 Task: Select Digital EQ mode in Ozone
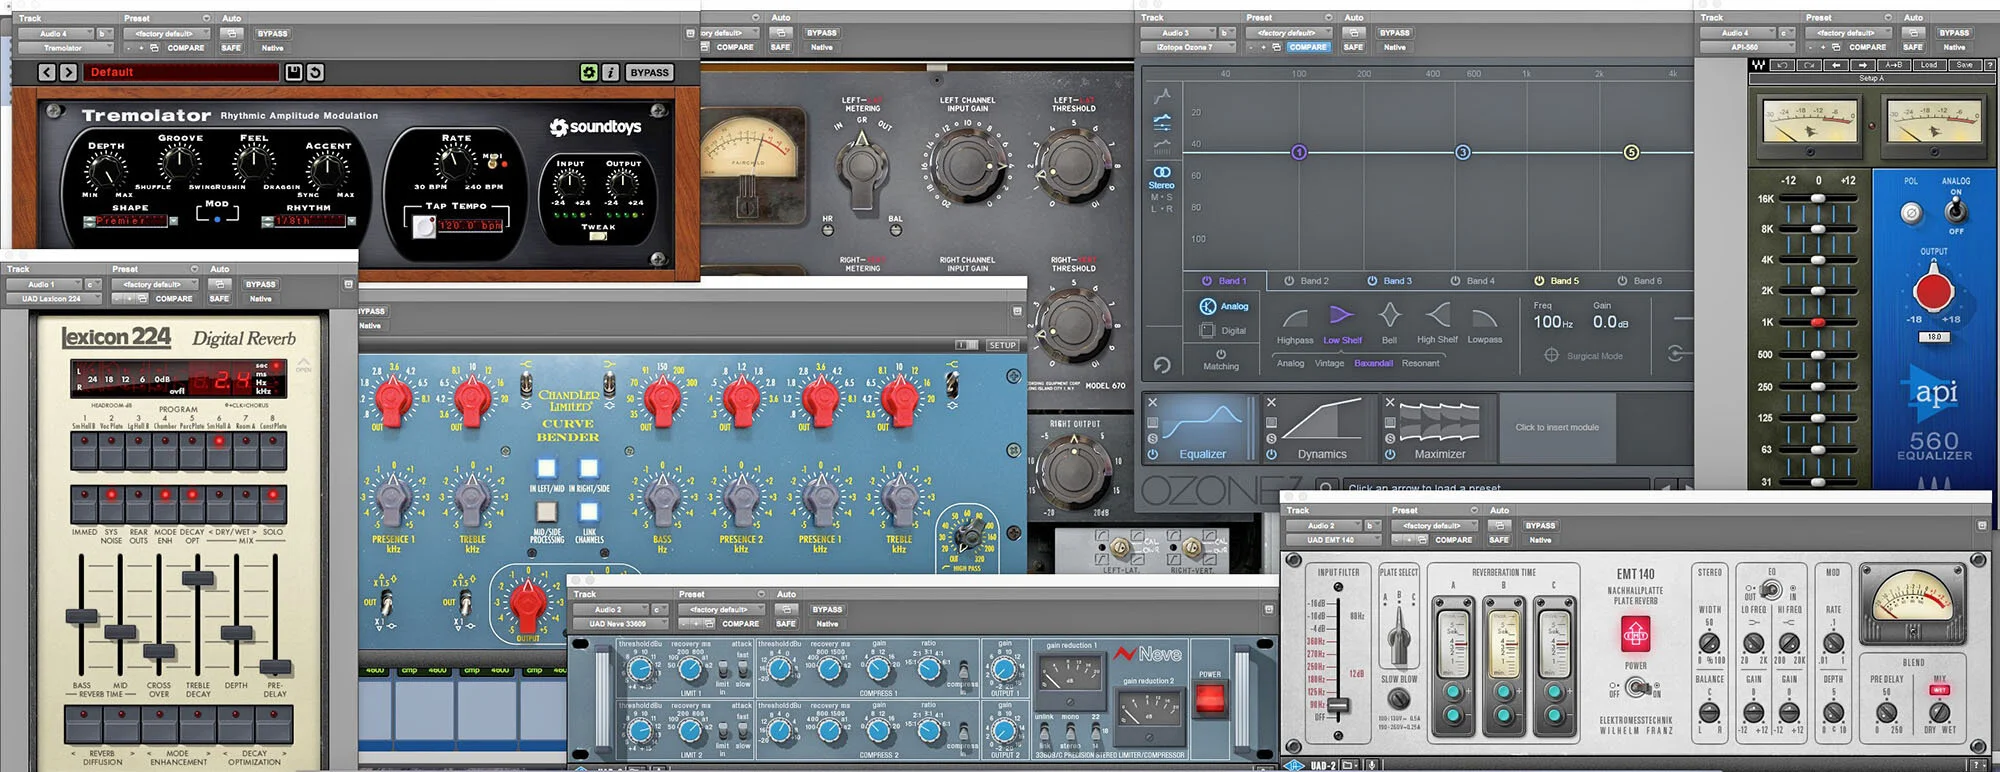[1223, 331]
